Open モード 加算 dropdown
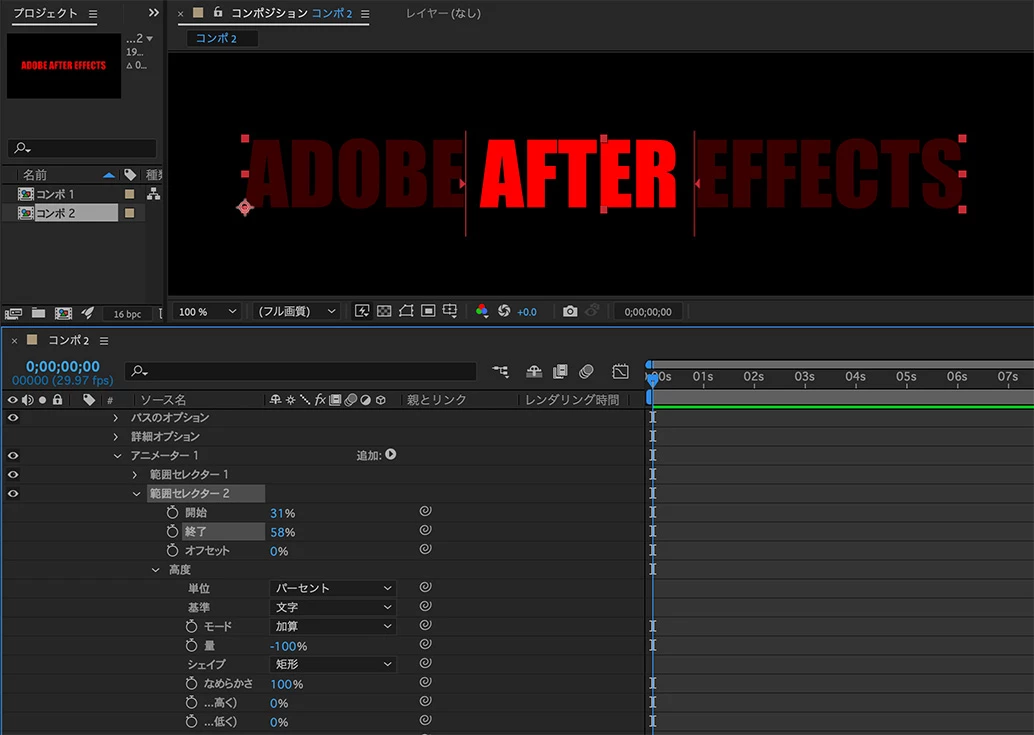This screenshot has height=735, width=1034. 332,626
